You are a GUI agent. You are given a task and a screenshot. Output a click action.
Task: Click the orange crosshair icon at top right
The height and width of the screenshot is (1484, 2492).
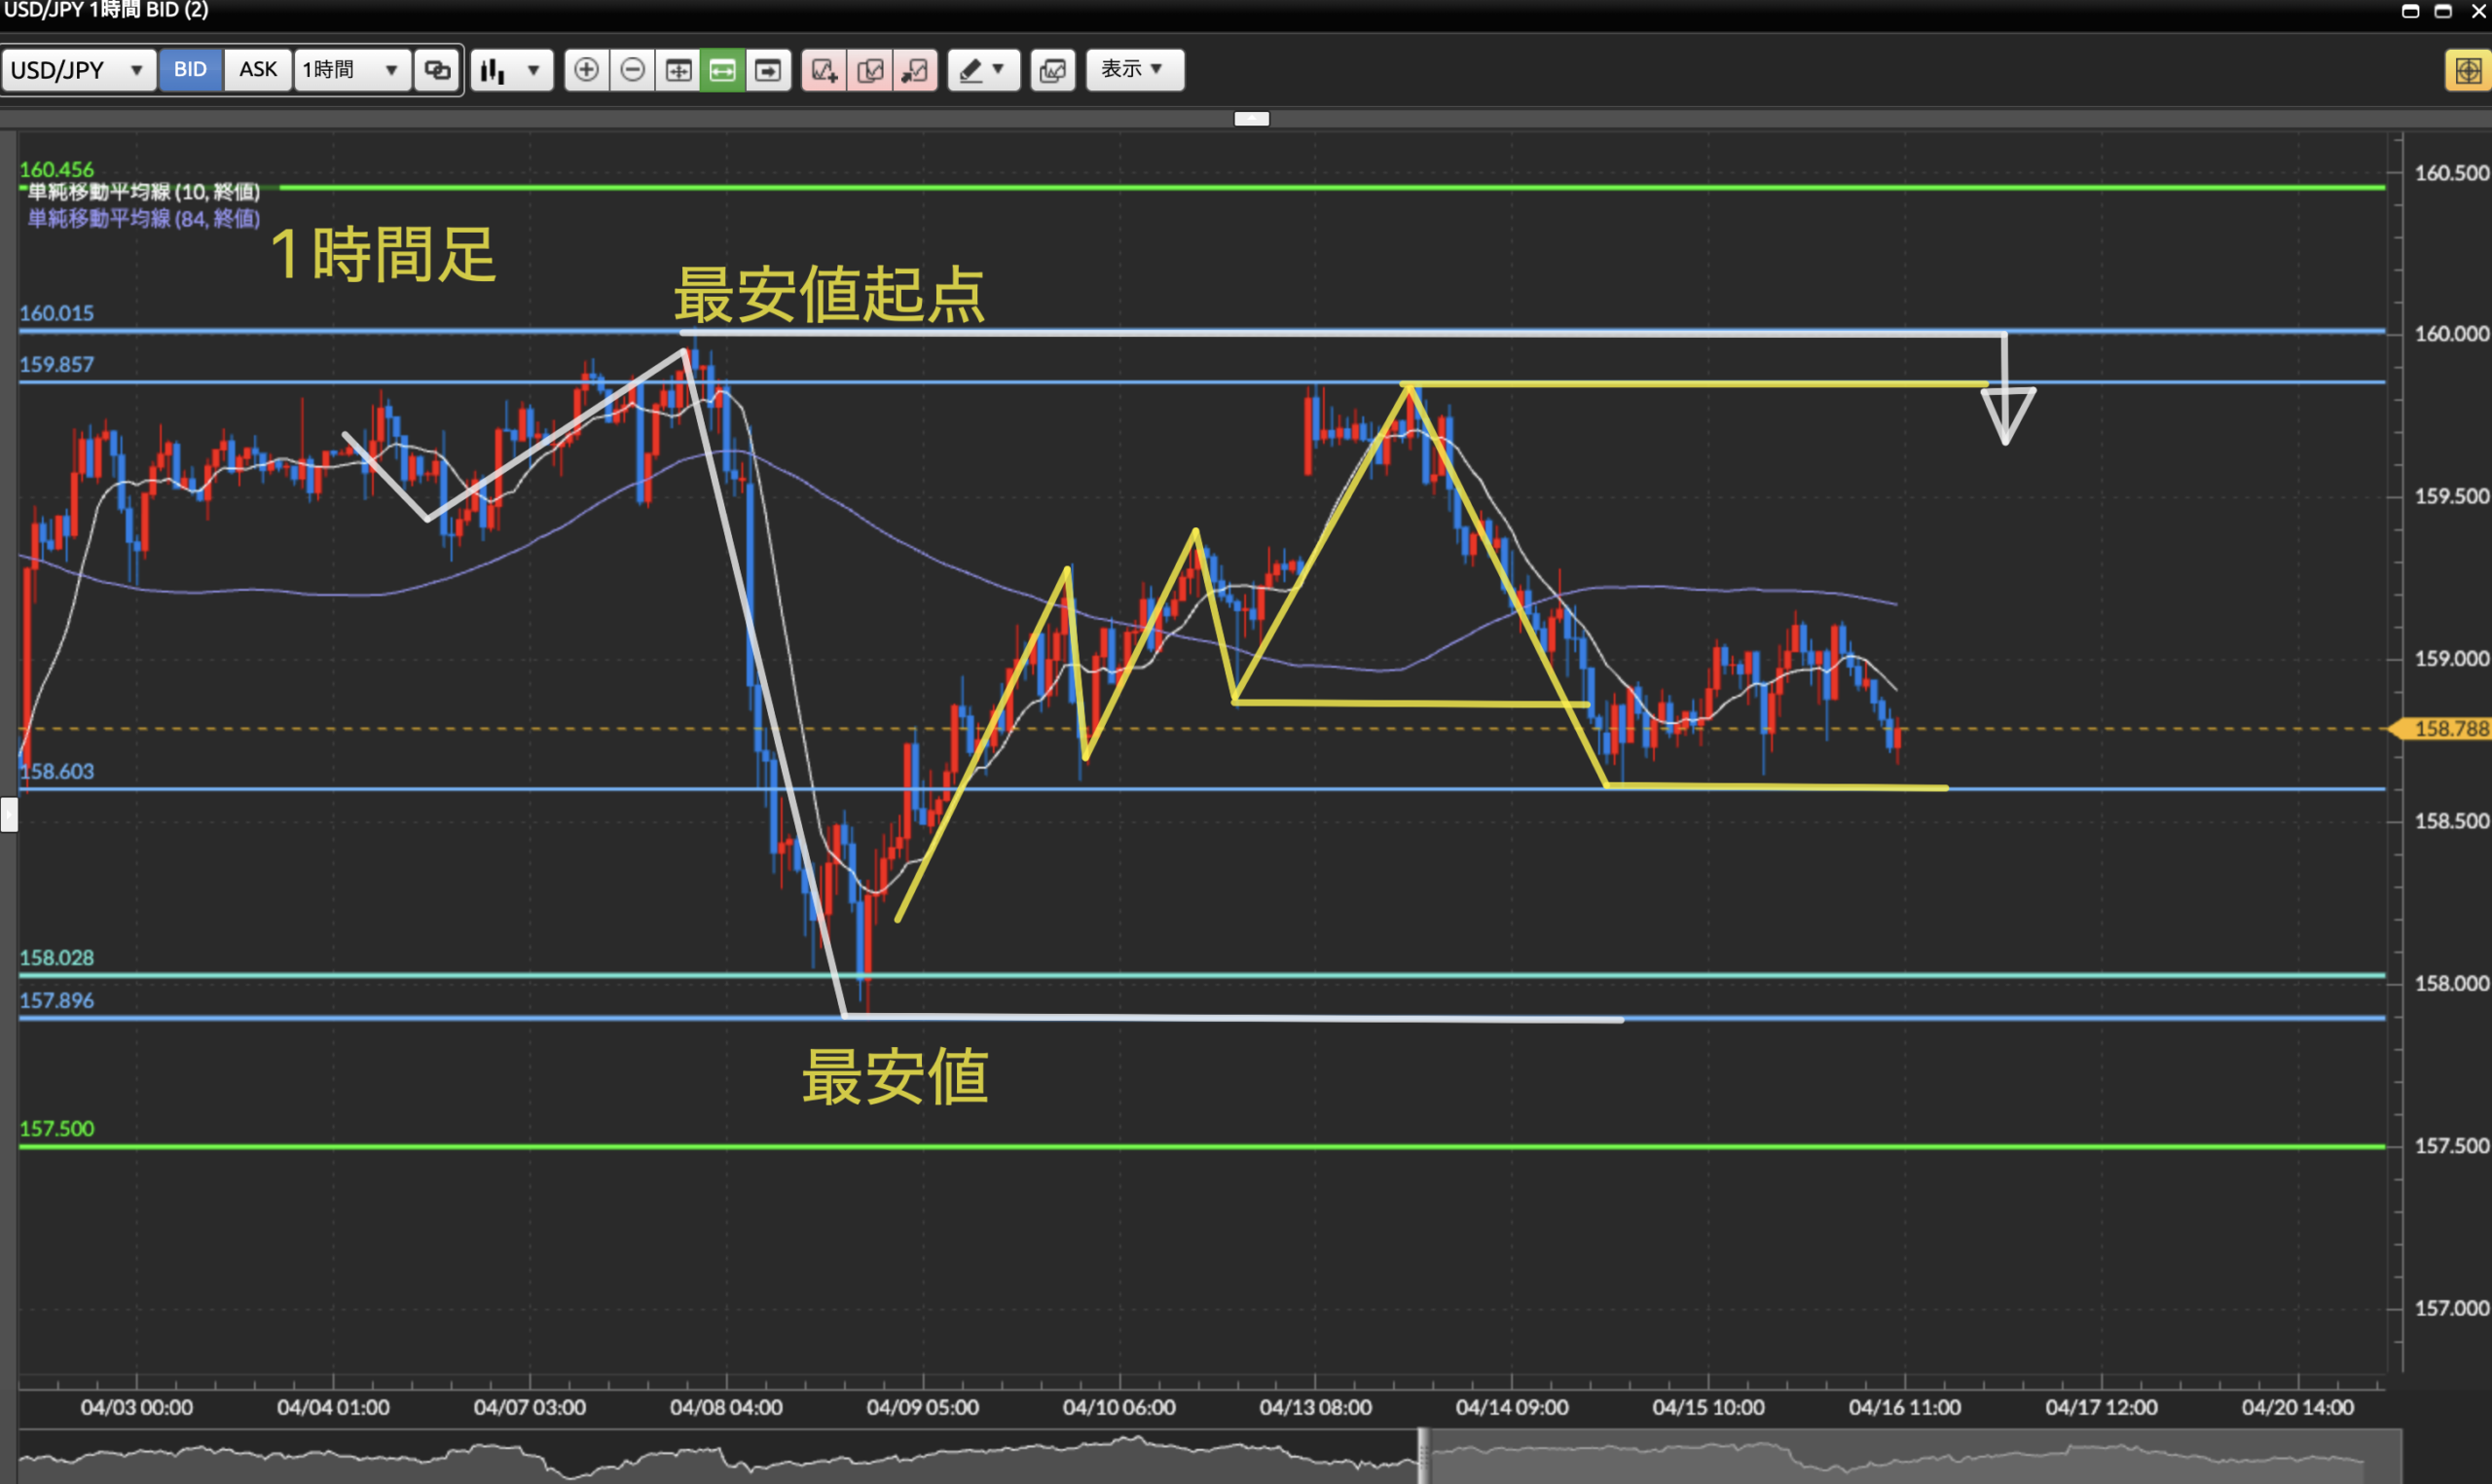click(2467, 70)
